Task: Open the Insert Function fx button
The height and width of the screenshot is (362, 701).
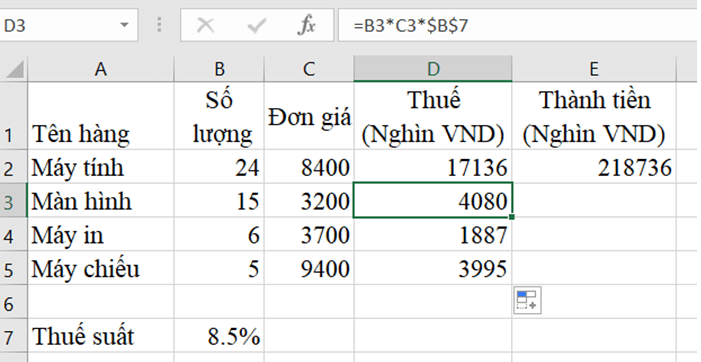Action: tap(307, 25)
